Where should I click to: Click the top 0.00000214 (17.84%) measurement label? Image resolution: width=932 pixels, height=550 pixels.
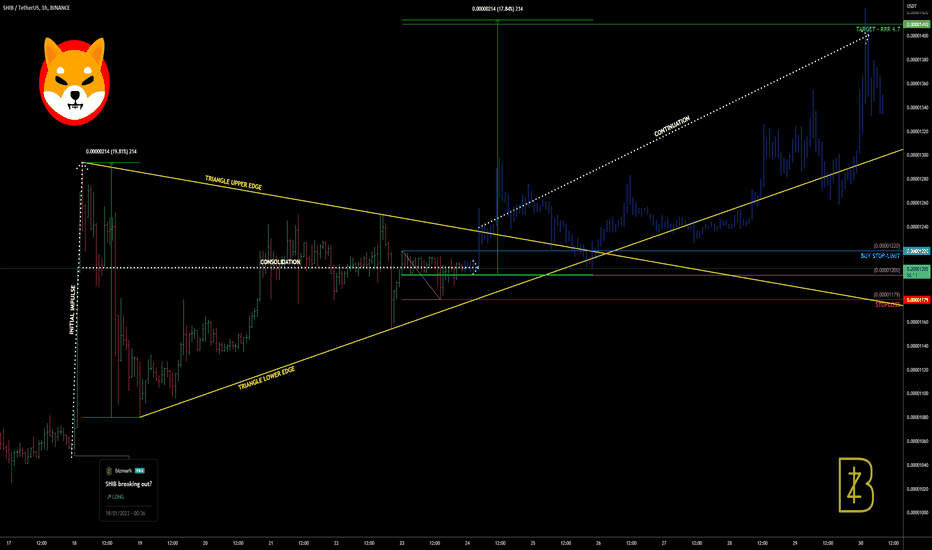point(498,9)
